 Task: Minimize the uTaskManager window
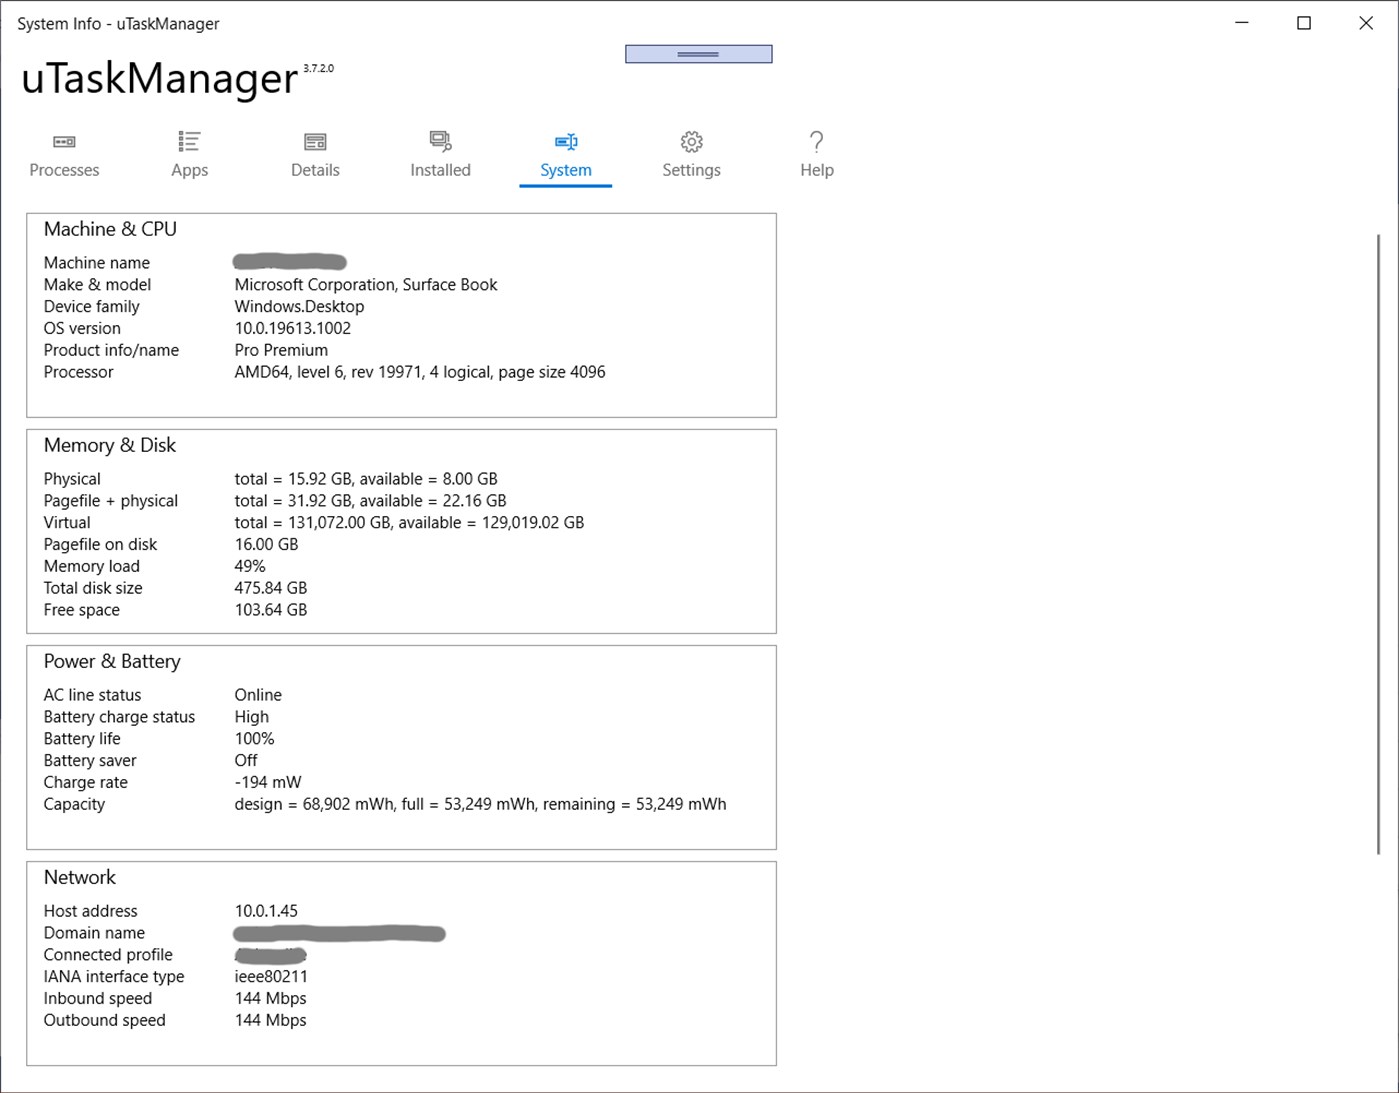[1239, 22]
